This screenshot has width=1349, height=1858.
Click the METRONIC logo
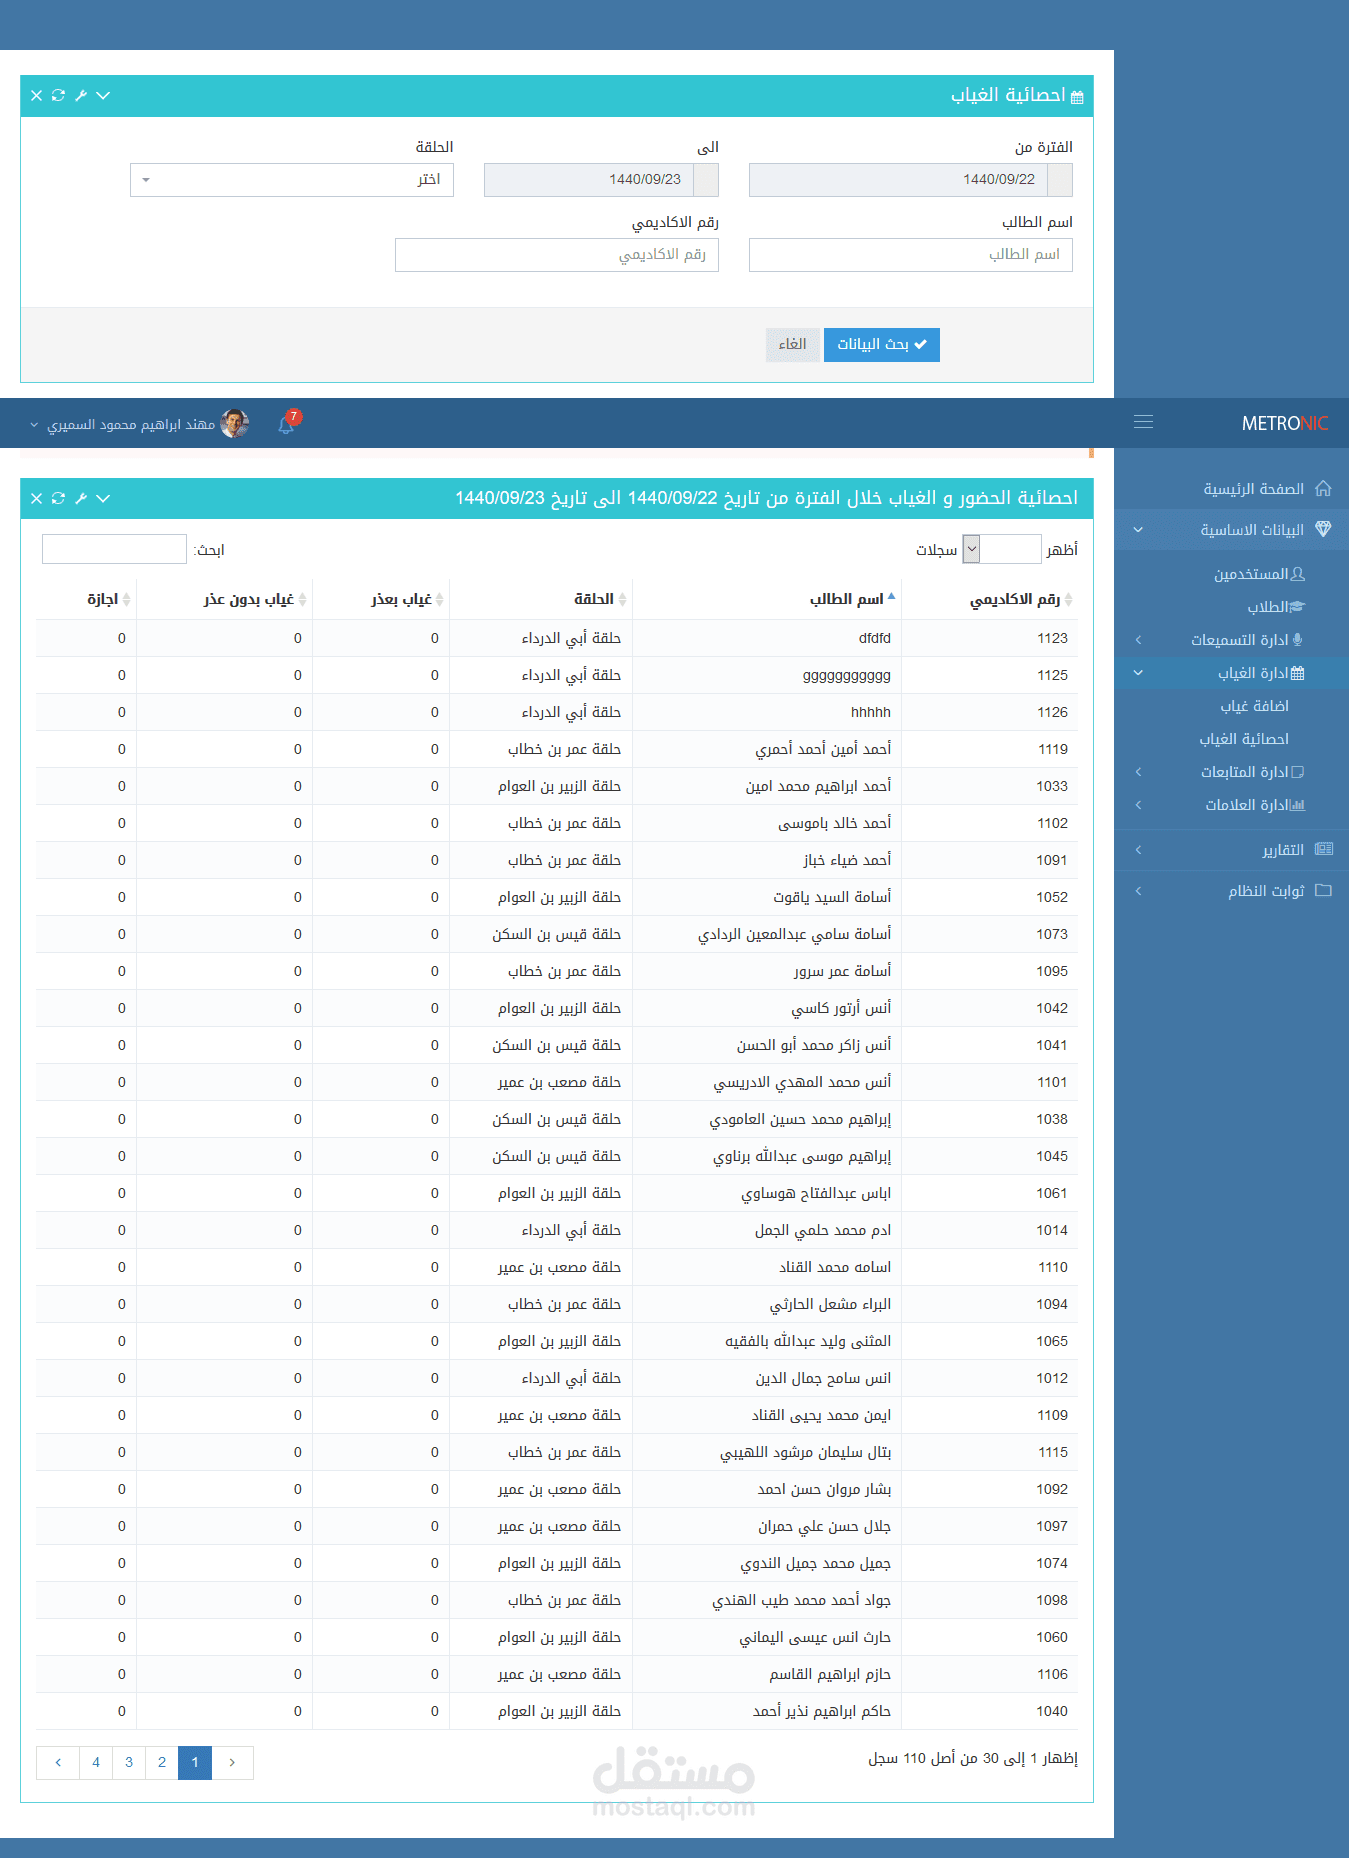1285,423
